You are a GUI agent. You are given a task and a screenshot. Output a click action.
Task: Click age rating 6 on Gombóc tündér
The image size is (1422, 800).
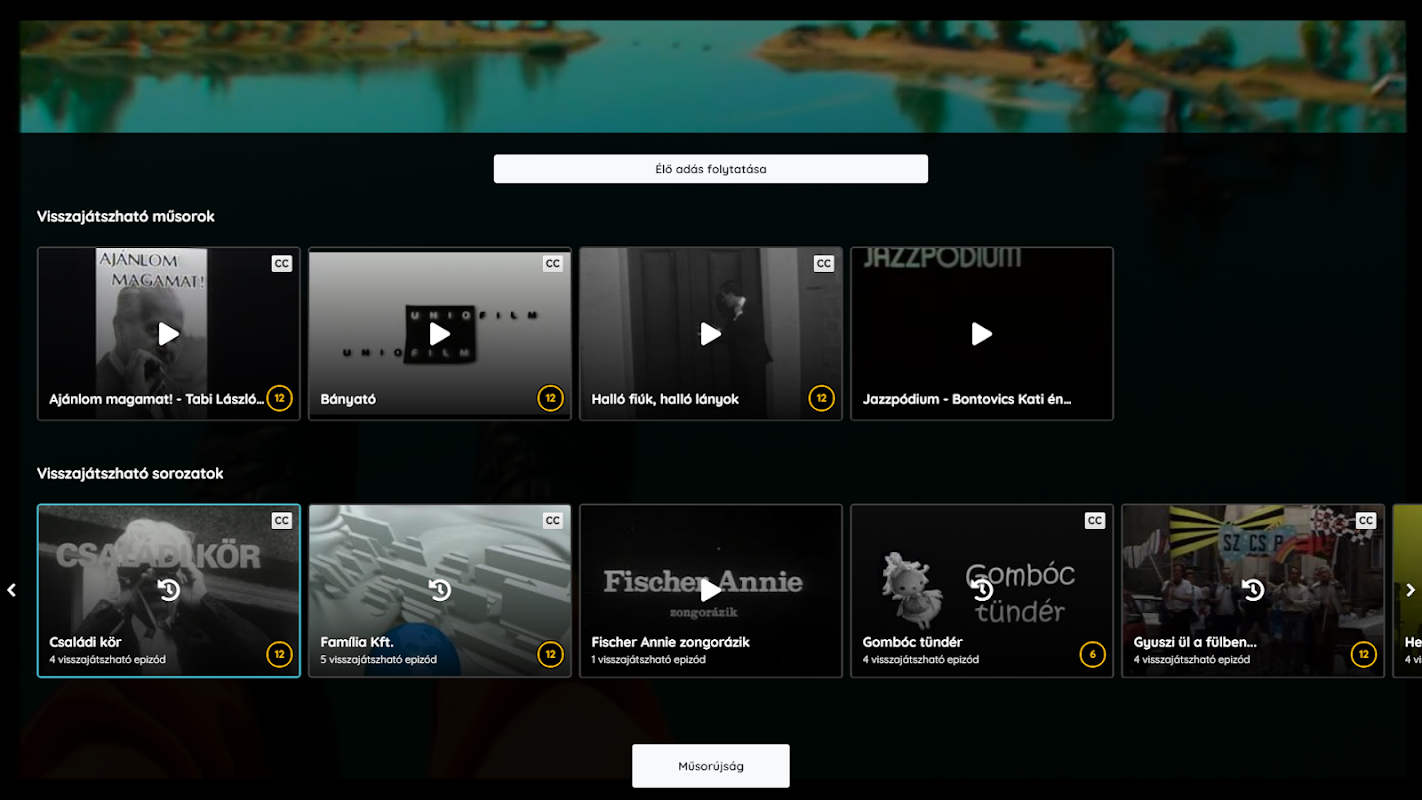tap(1092, 655)
